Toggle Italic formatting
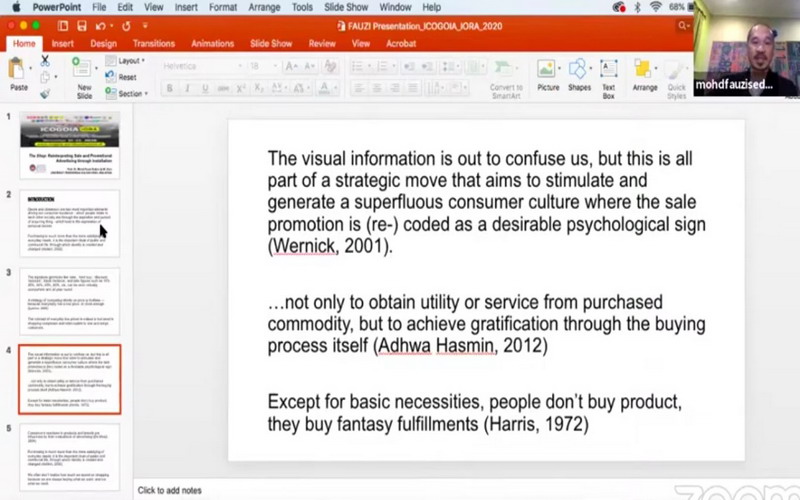Image resolution: width=800 pixels, height=500 pixels. click(187, 88)
